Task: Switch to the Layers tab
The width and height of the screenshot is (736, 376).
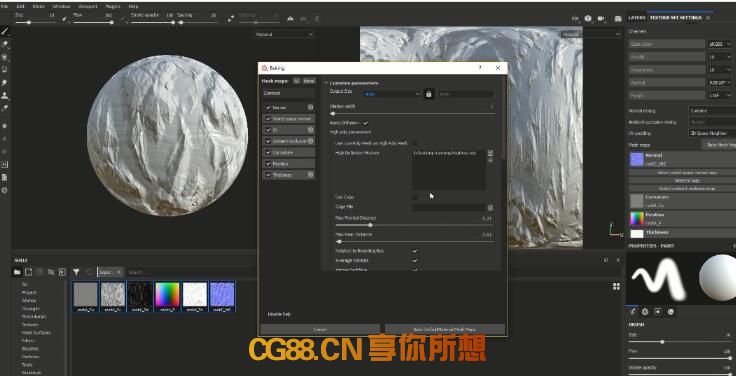Action: tap(637, 18)
